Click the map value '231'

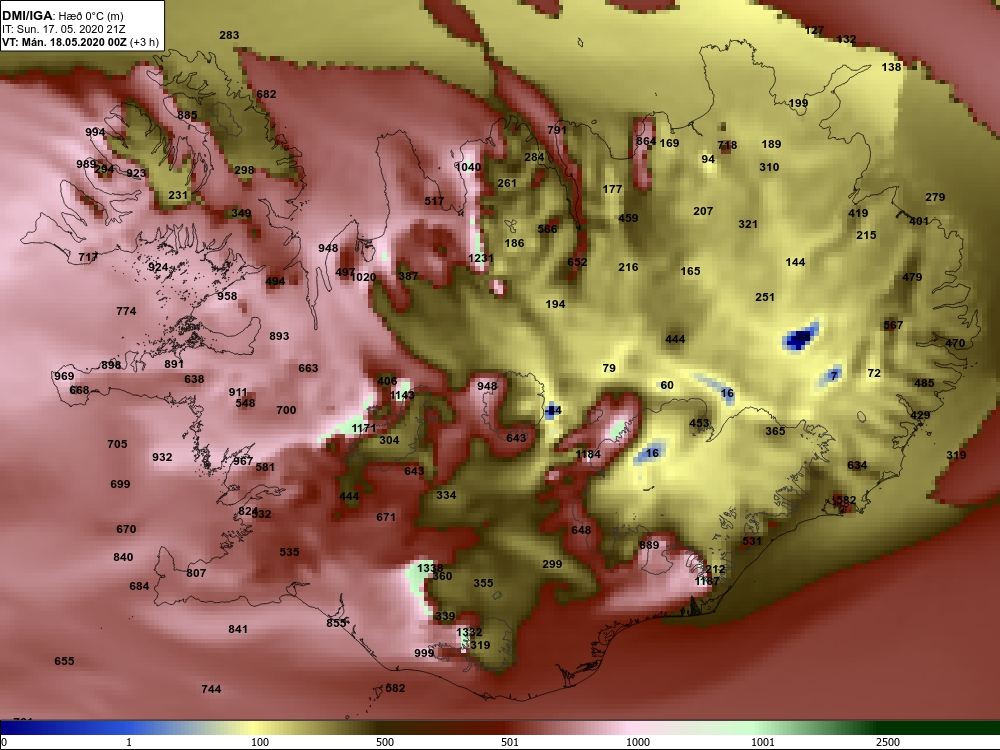[x=178, y=195]
